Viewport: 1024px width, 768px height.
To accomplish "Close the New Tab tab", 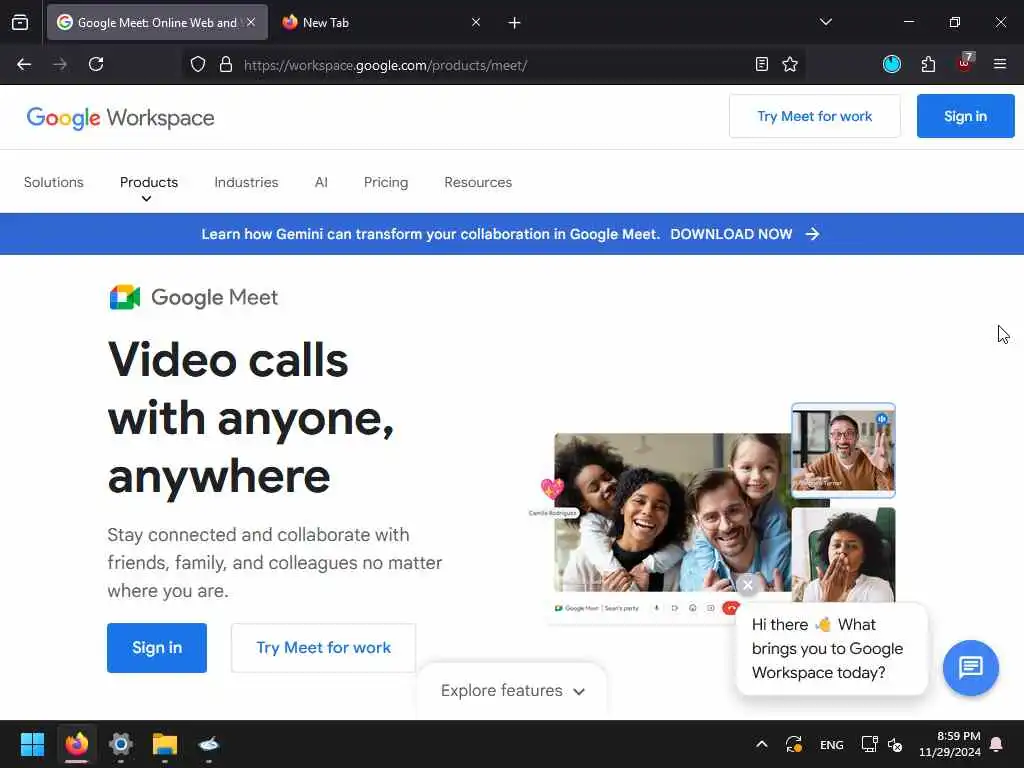I will [476, 22].
